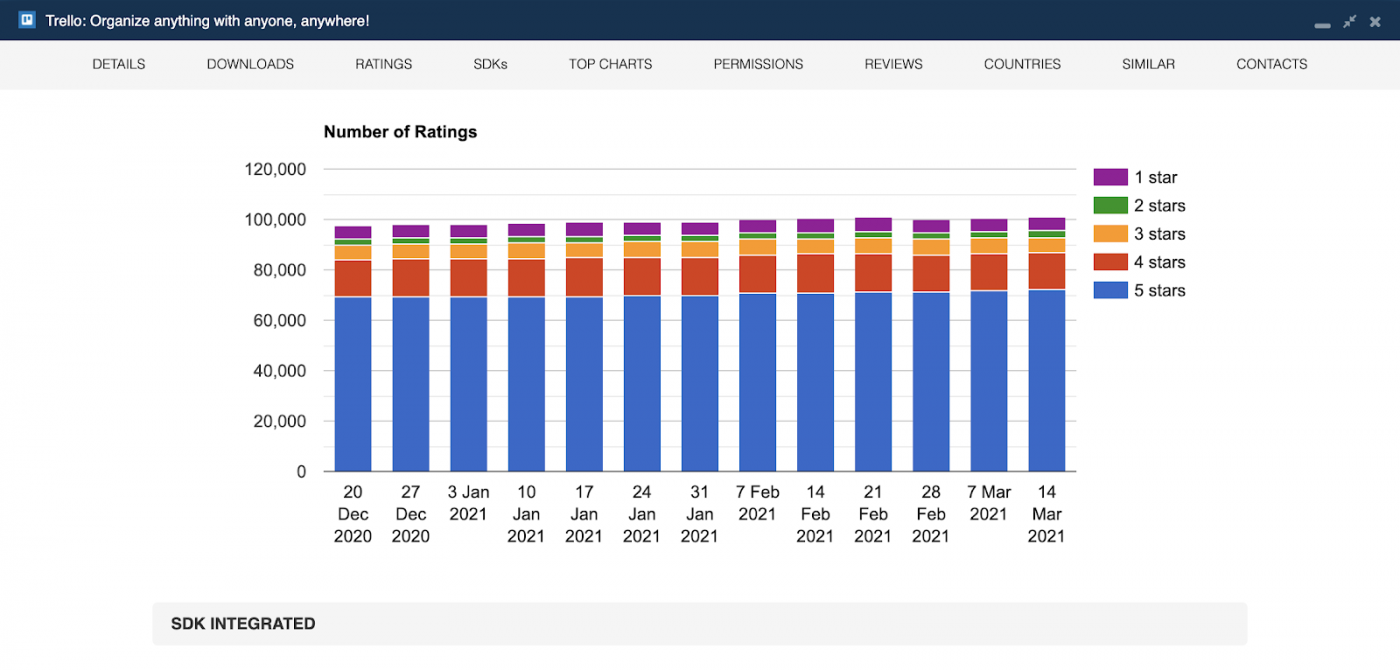Image resolution: width=1400 pixels, height=670 pixels.
Task: Select the RATINGS tab
Action: coord(384,64)
